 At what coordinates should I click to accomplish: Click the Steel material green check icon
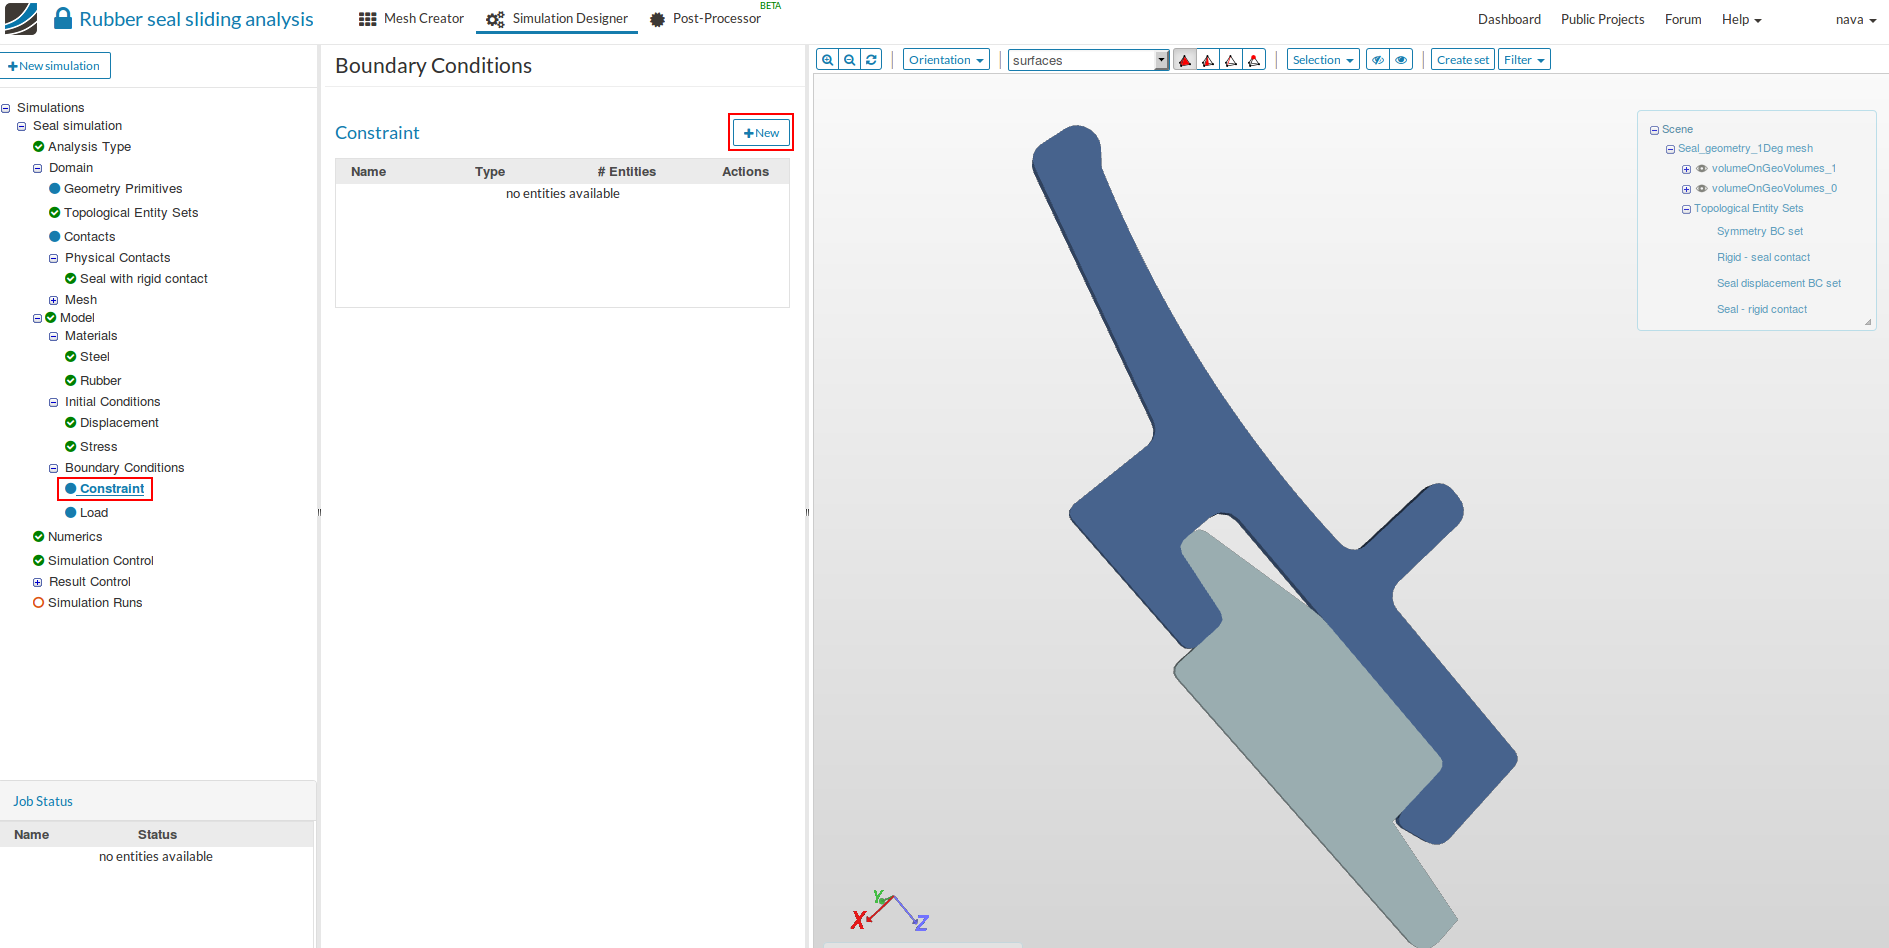pyautogui.click(x=71, y=357)
